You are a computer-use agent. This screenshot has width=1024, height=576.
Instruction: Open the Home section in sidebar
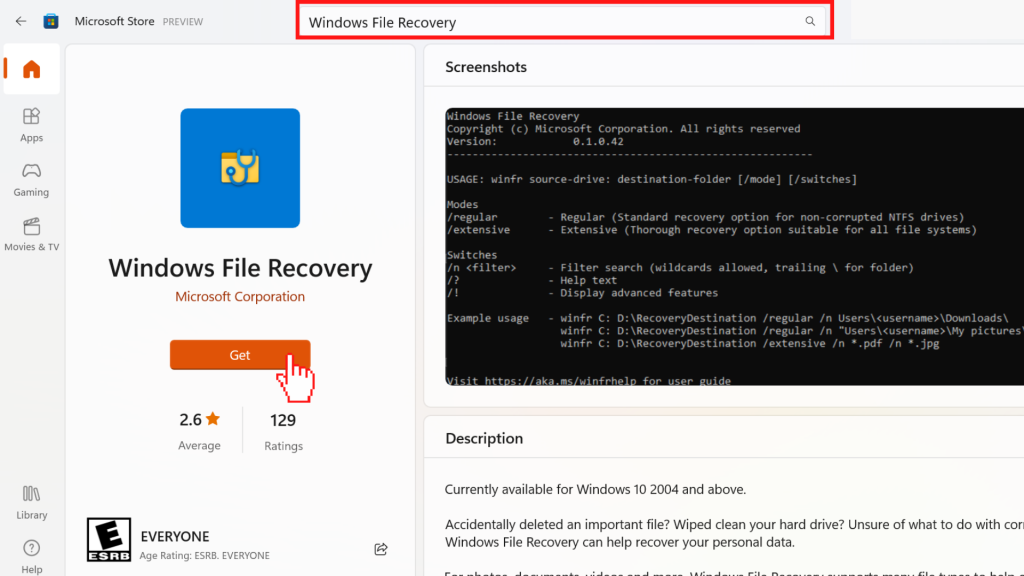pos(31,69)
